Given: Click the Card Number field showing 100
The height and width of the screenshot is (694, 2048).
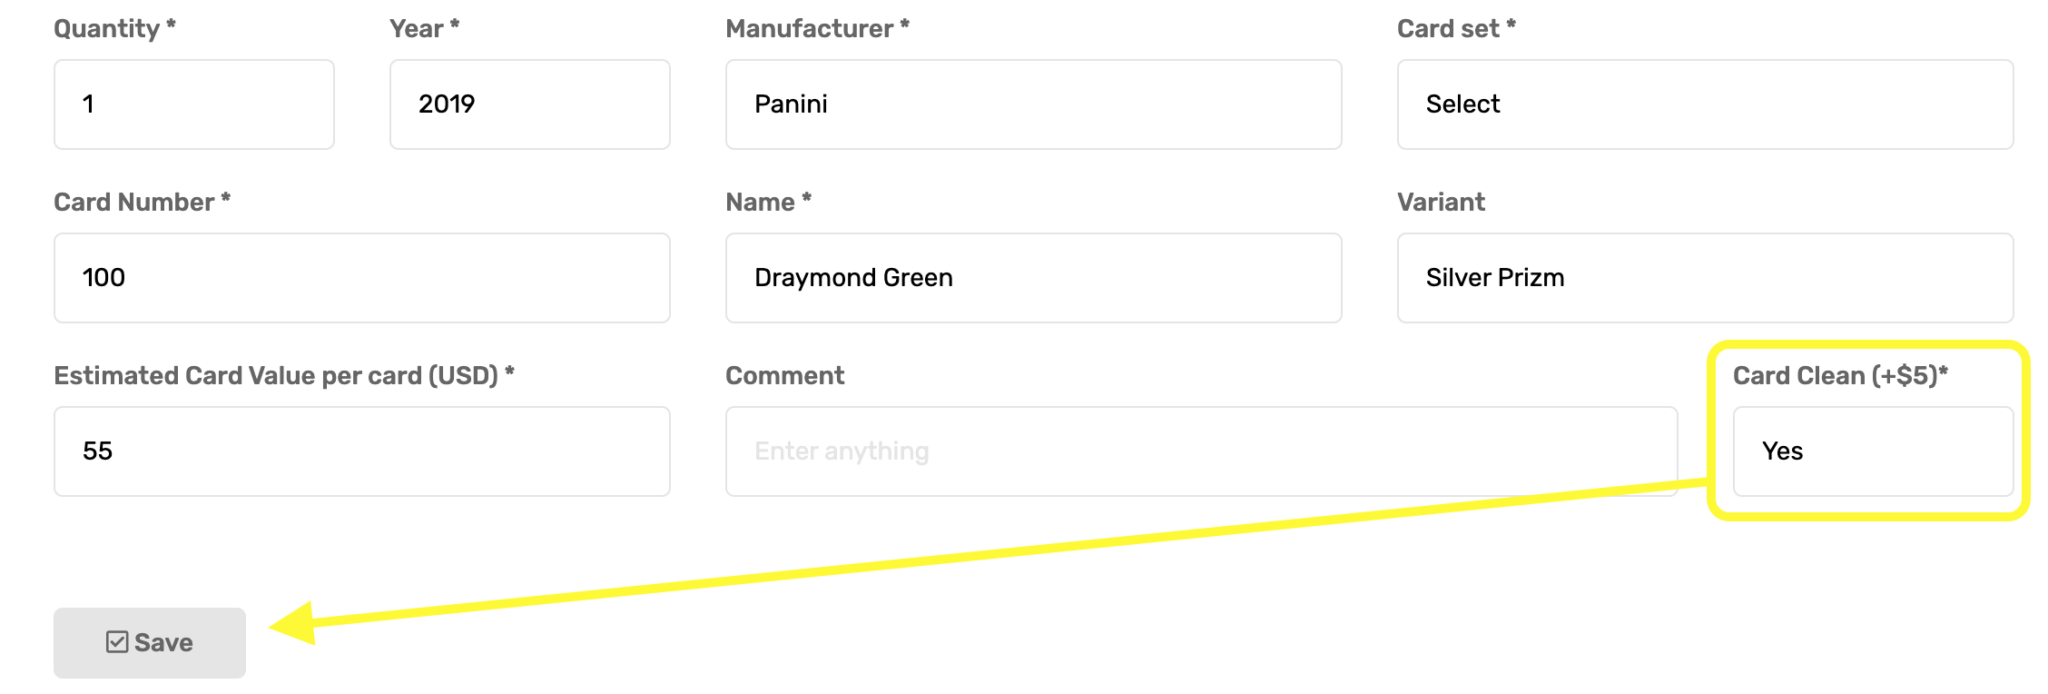Looking at the screenshot, I should 361,278.
